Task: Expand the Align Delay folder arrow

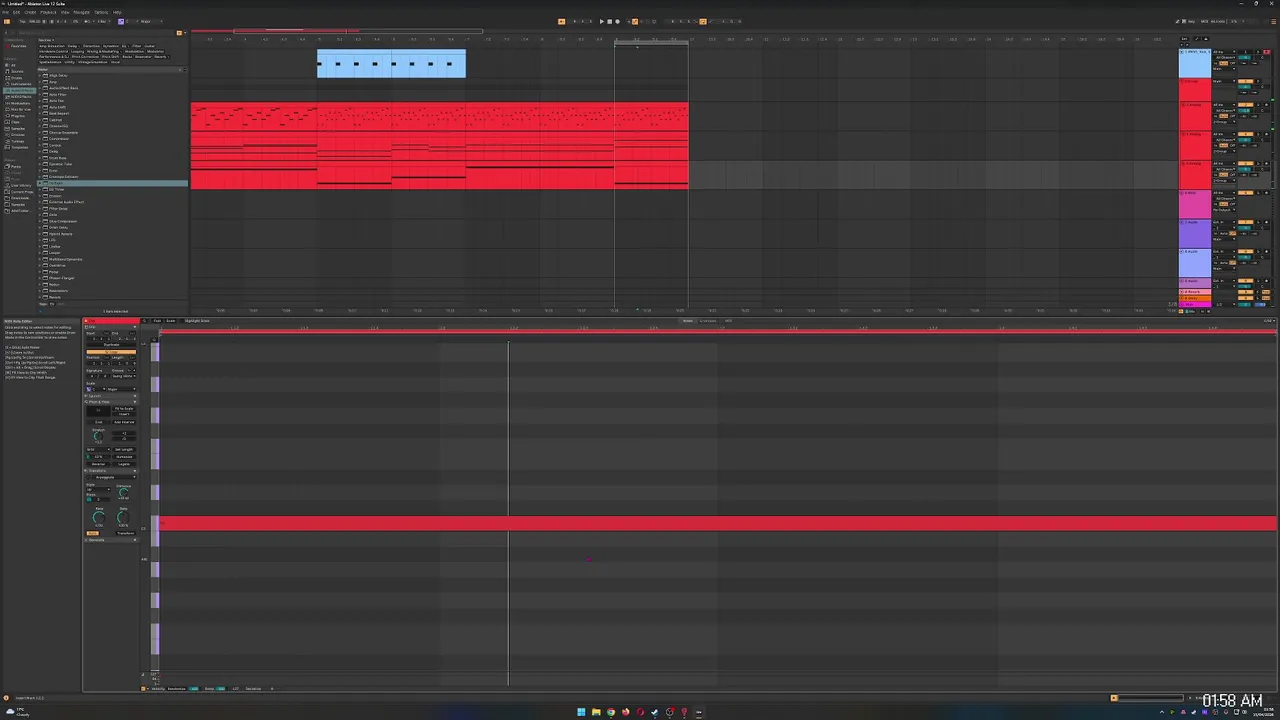Action: (x=41, y=76)
